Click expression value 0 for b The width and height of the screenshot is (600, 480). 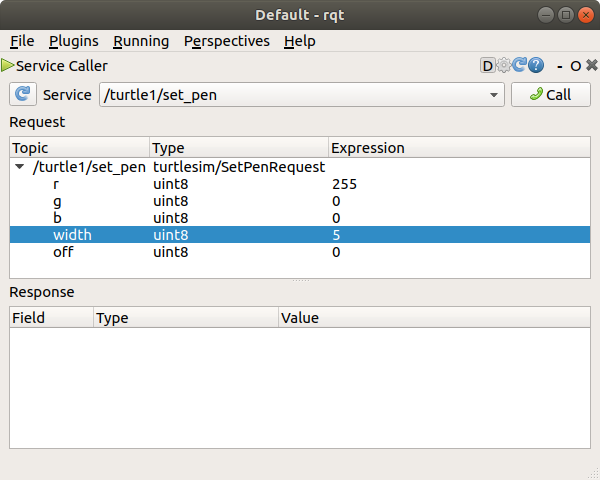[336, 218]
